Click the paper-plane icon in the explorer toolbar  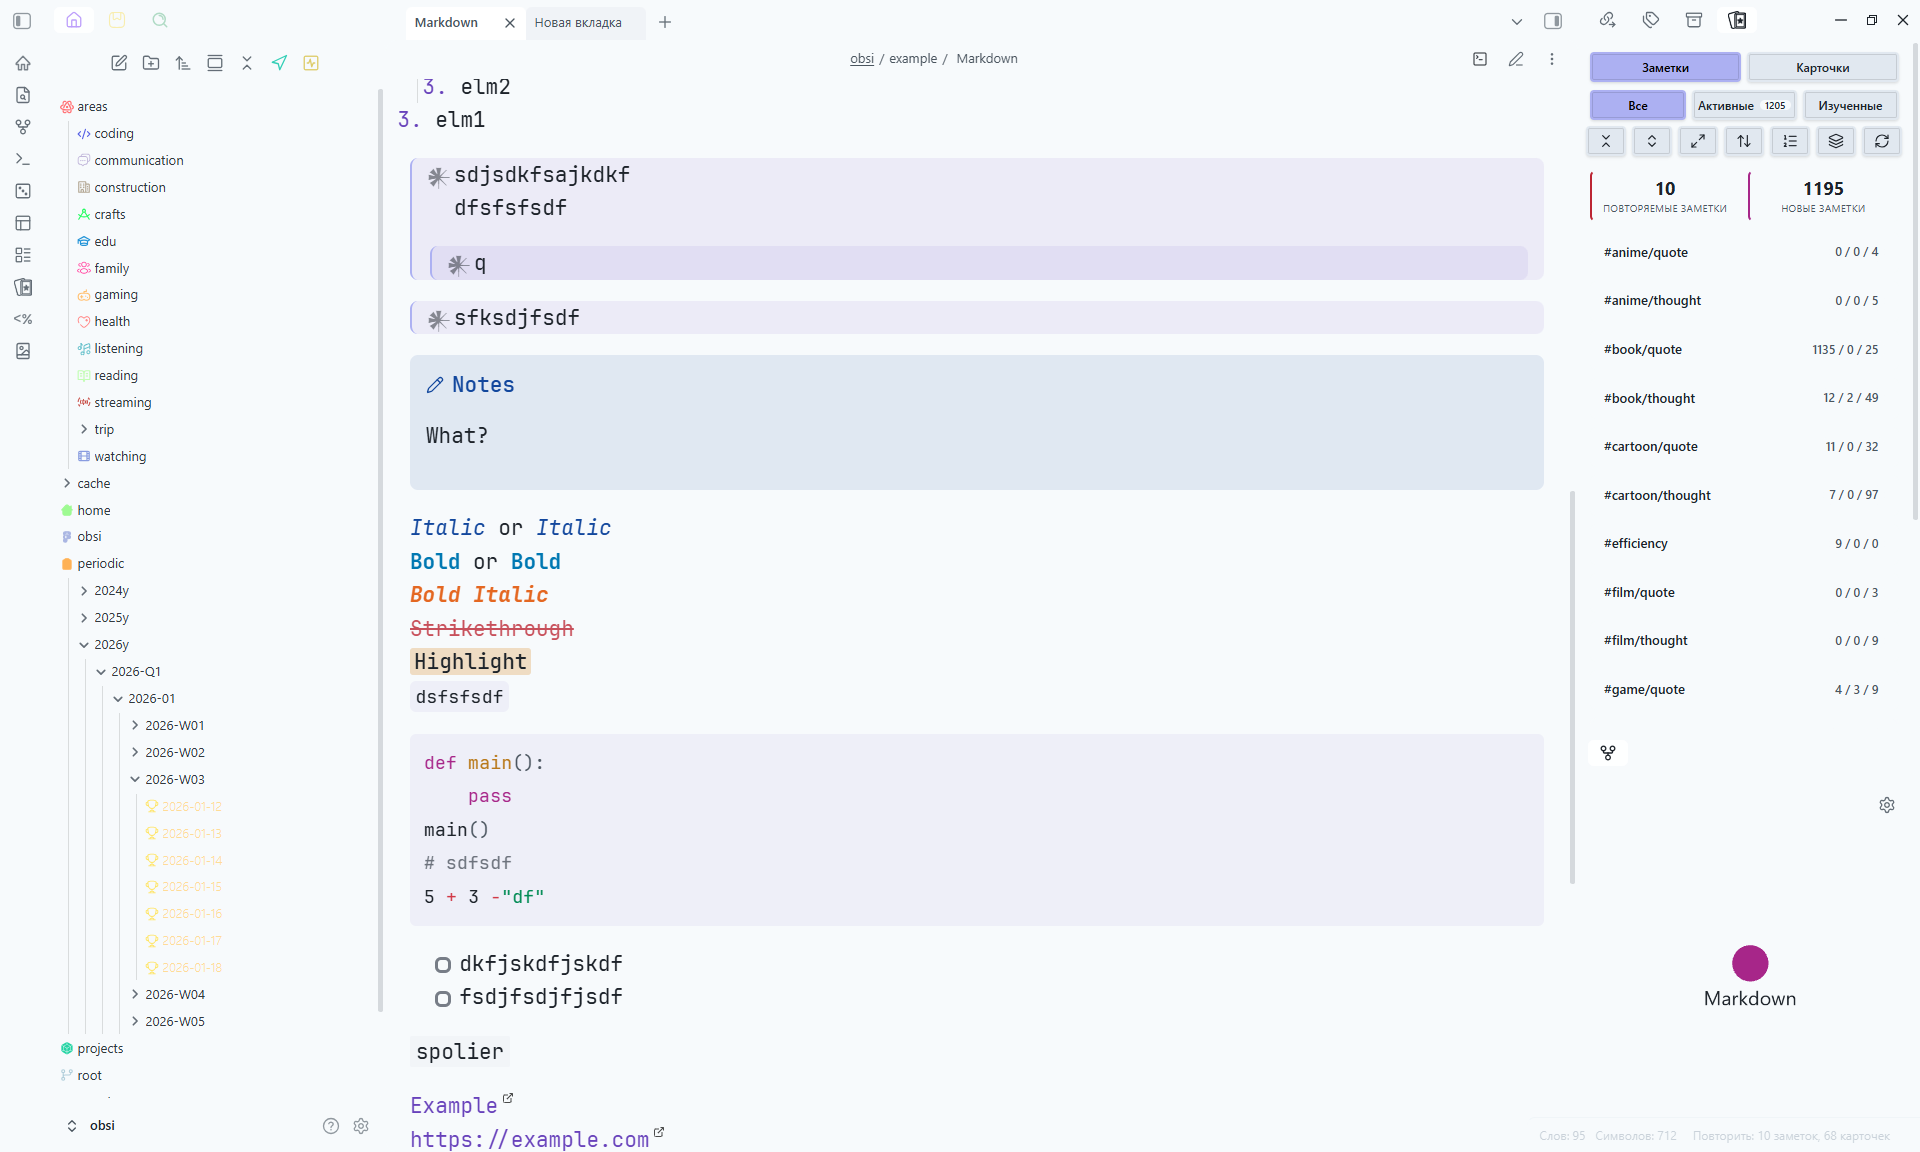[x=279, y=63]
